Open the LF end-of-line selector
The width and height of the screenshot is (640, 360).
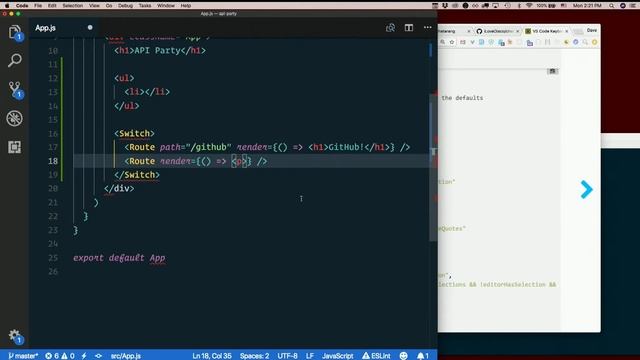[x=310, y=356]
